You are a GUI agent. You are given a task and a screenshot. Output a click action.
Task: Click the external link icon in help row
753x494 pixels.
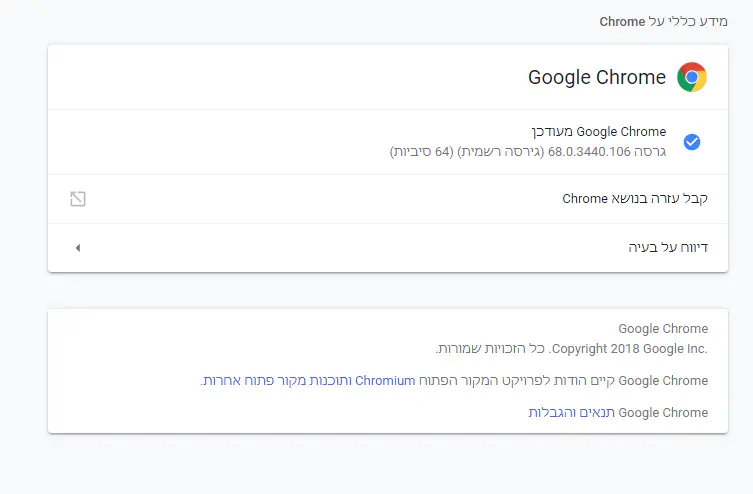[78, 199]
